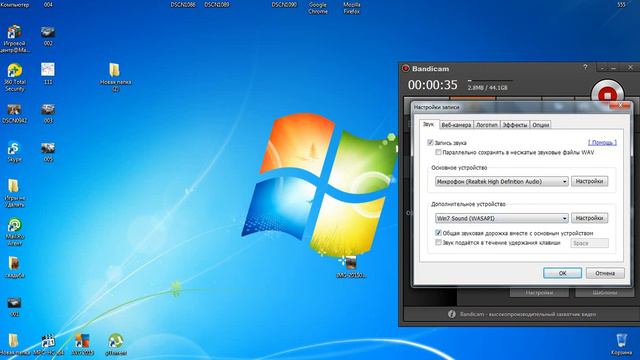Click Настройки beside the primary device

tap(589, 181)
